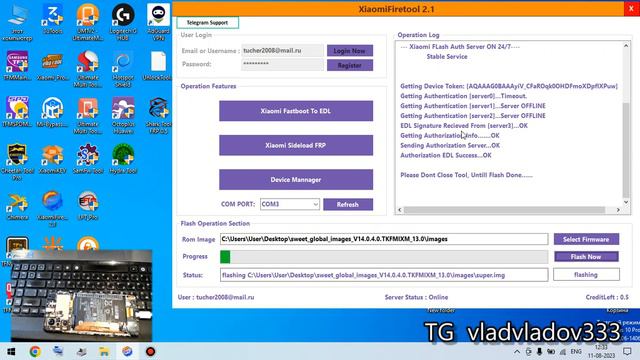
Task: Click Operation Log horizontal scrollbar left arrow
Action: coord(400,210)
